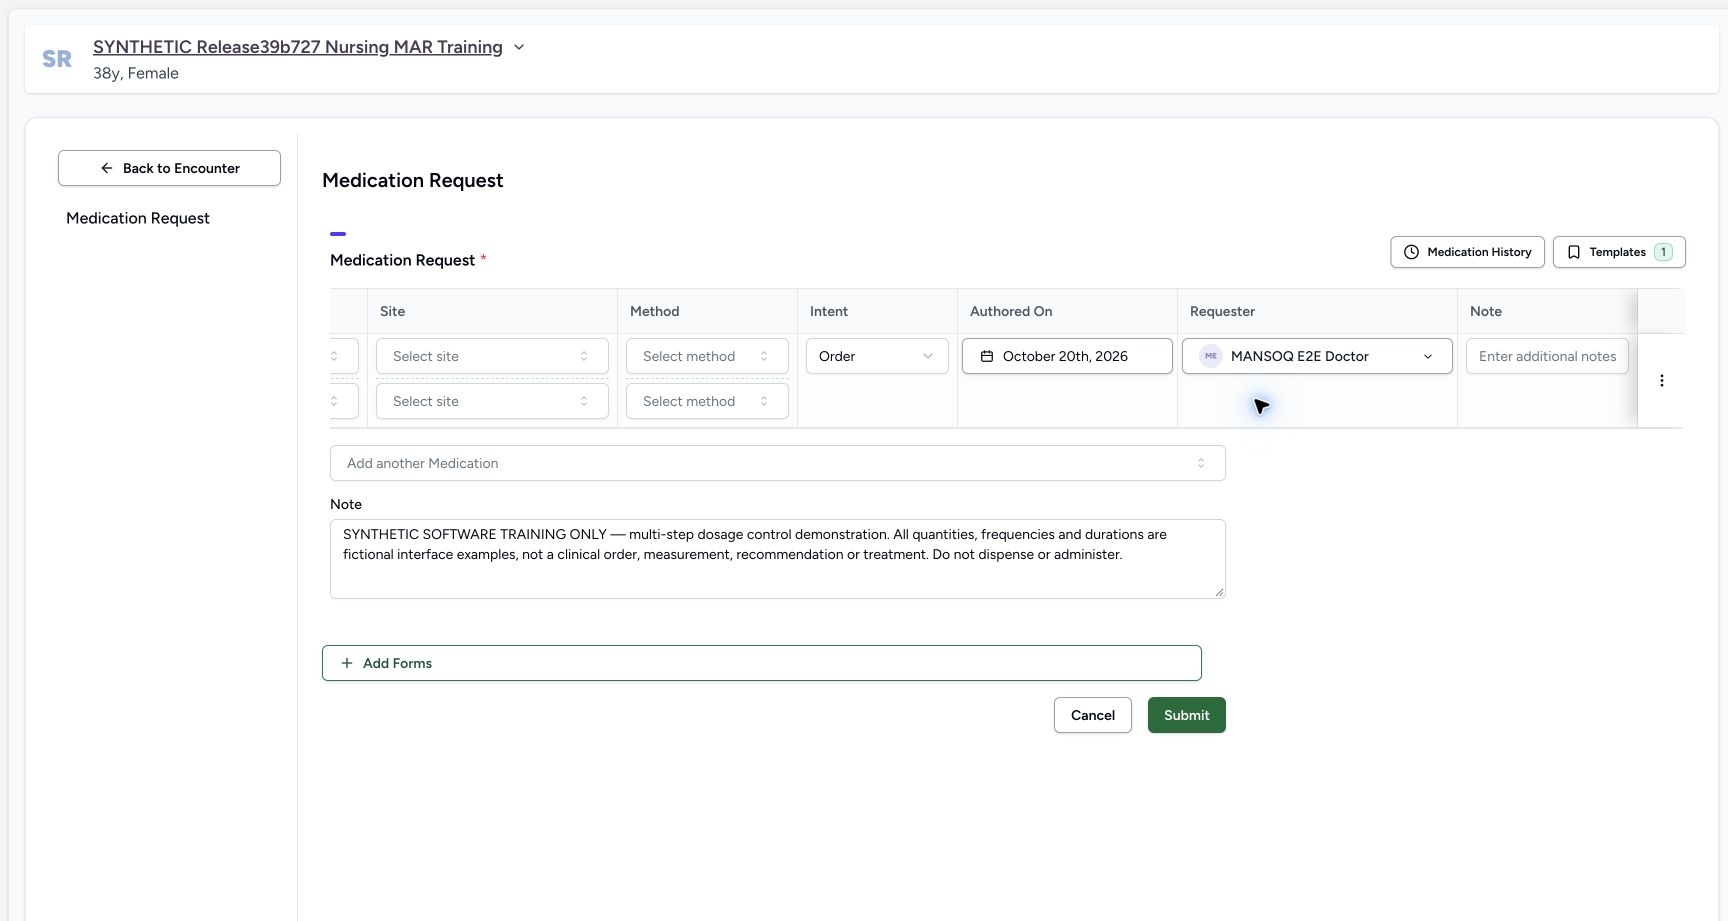Click the calendar icon in Authored On
The width and height of the screenshot is (1728, 921).
pyautogui.click(x=987, y=356)
